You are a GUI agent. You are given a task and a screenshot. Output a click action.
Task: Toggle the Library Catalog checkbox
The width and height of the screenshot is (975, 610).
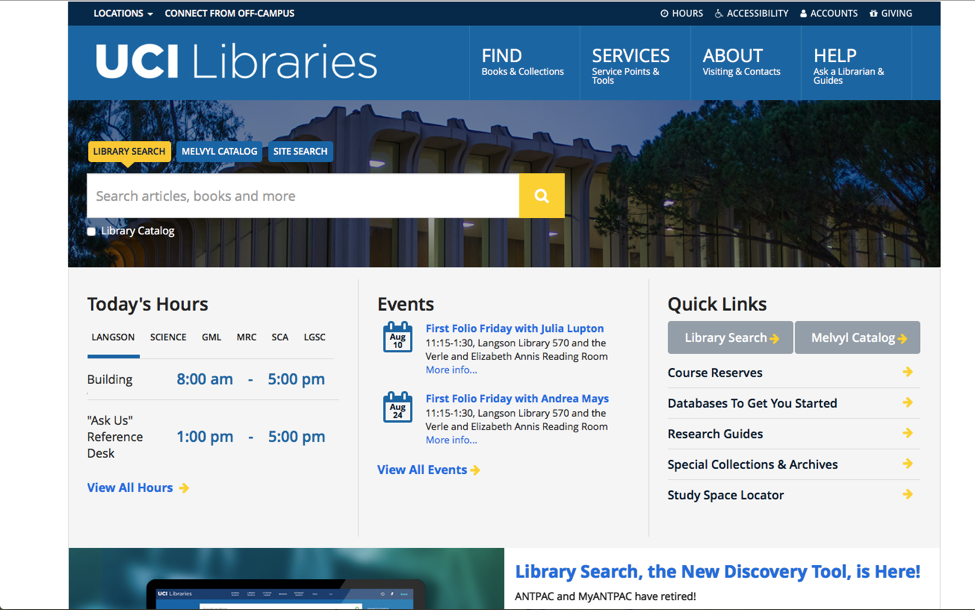coord(91,231)
